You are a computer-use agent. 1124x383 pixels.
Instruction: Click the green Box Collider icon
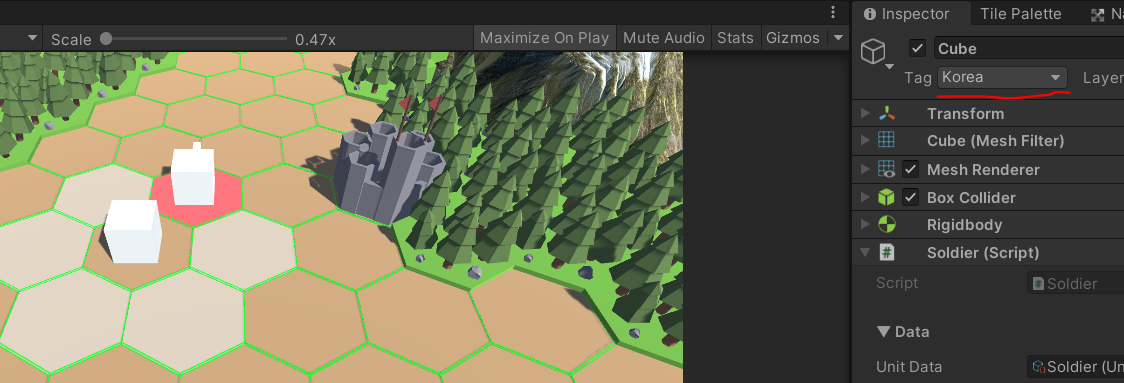tap(887, 197)
